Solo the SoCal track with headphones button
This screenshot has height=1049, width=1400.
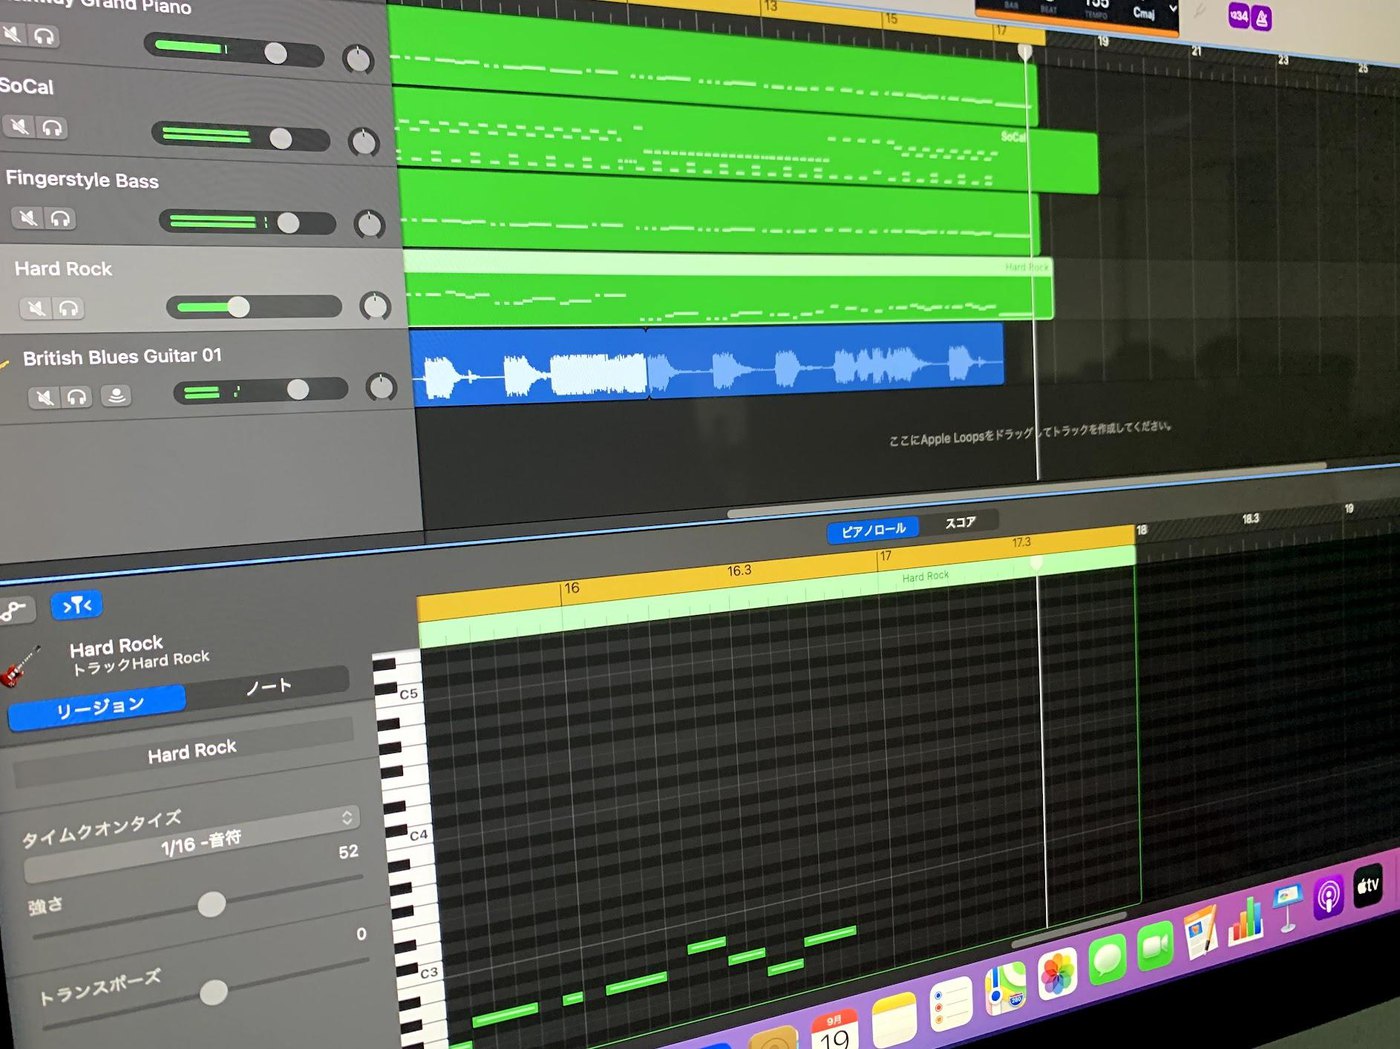pos(52,127)
